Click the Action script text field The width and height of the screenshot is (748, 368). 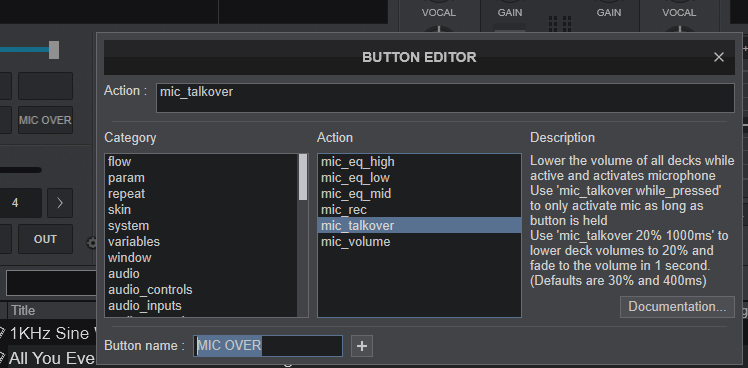point(445,98)
